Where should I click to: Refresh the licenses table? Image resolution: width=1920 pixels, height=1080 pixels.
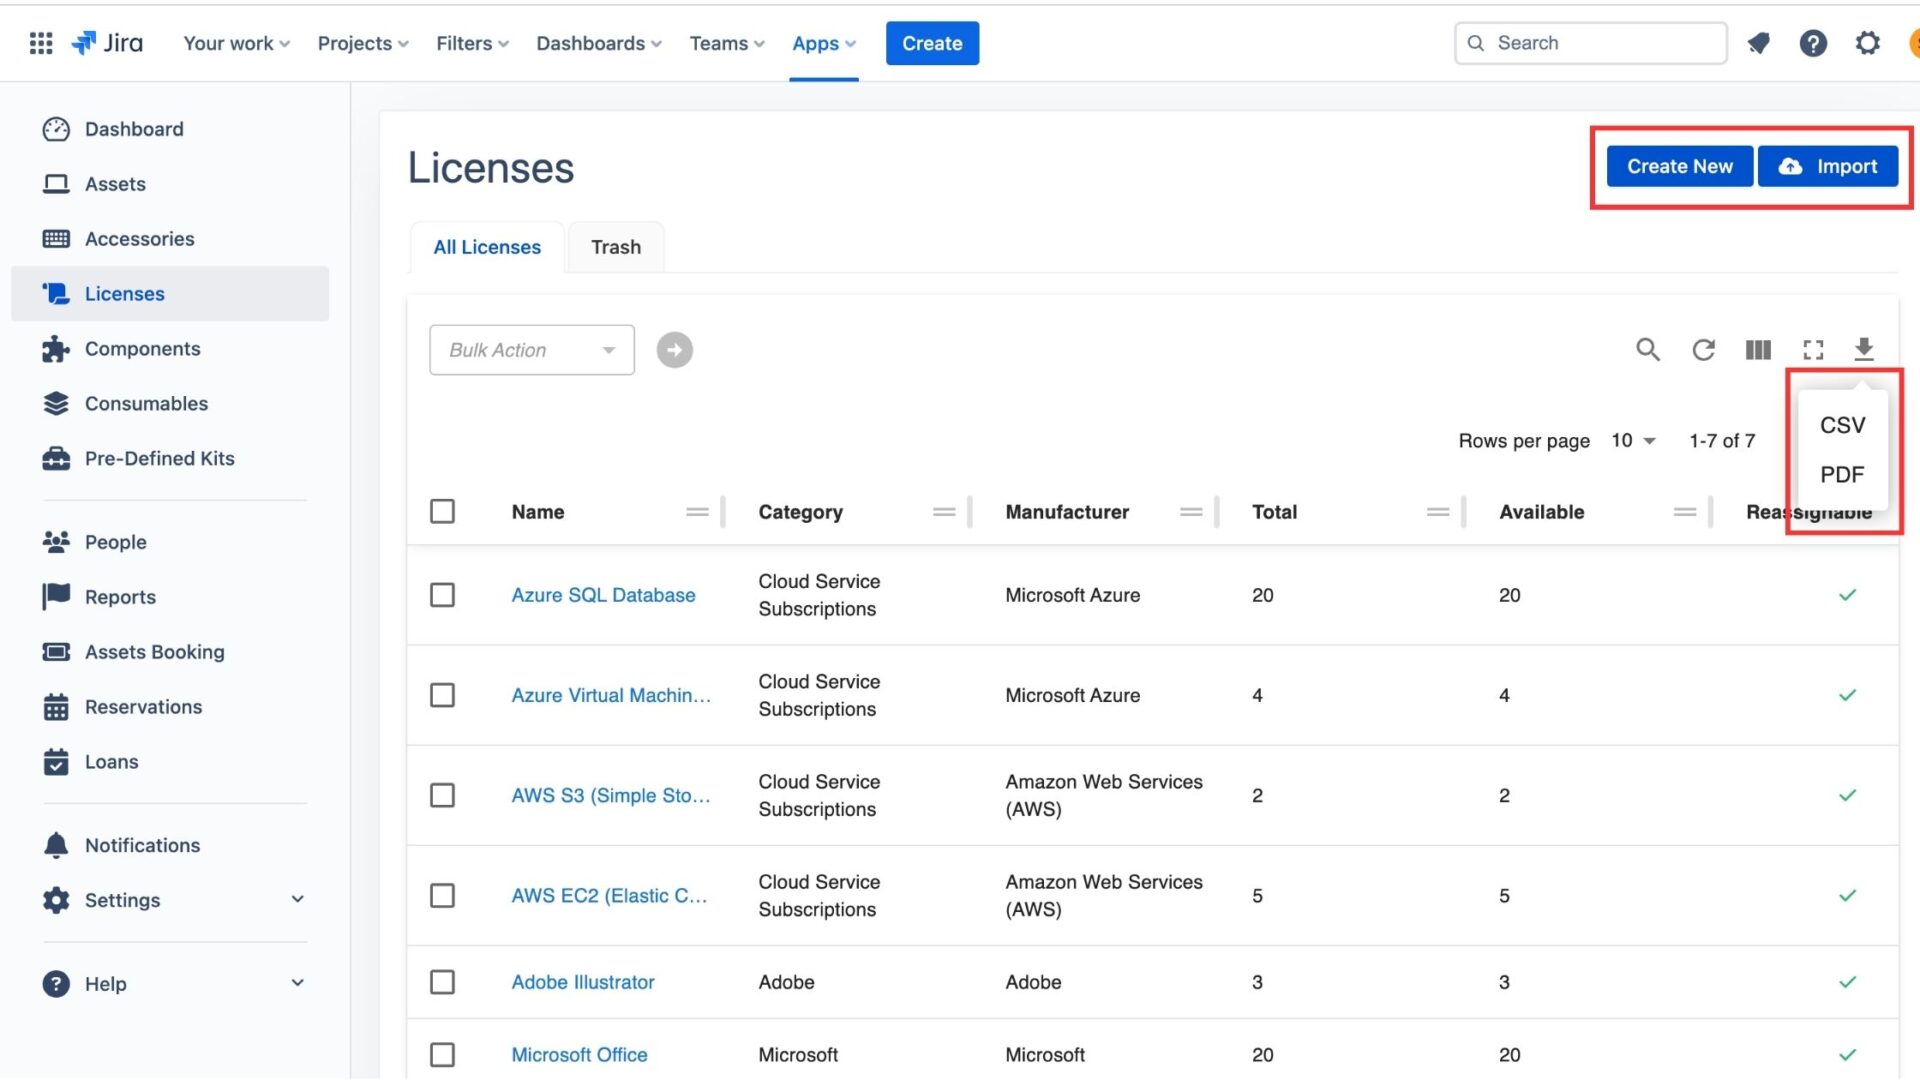click(1703, 349)
